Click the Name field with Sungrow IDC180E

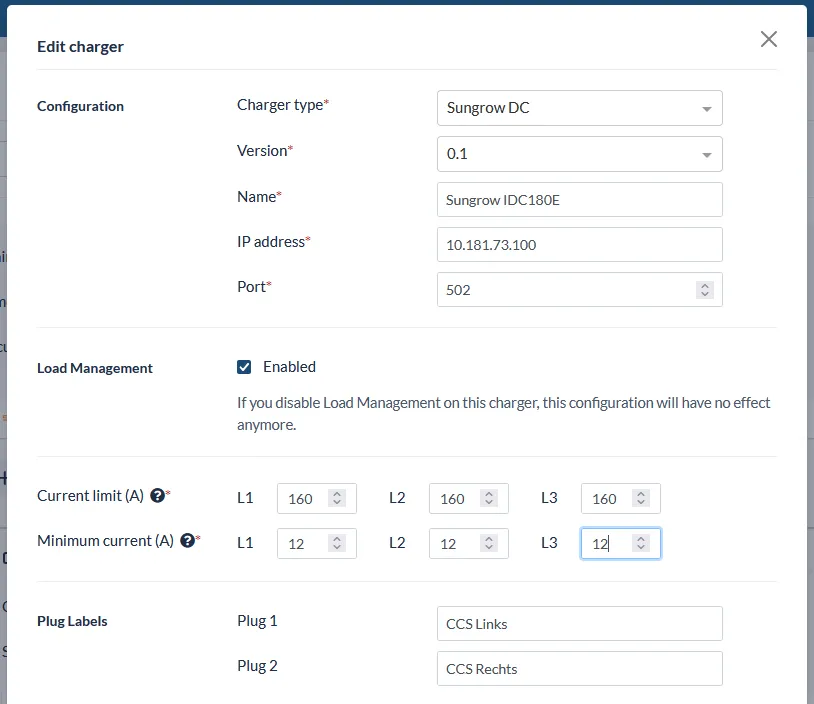pyautogui.click(x=579, y=199)
